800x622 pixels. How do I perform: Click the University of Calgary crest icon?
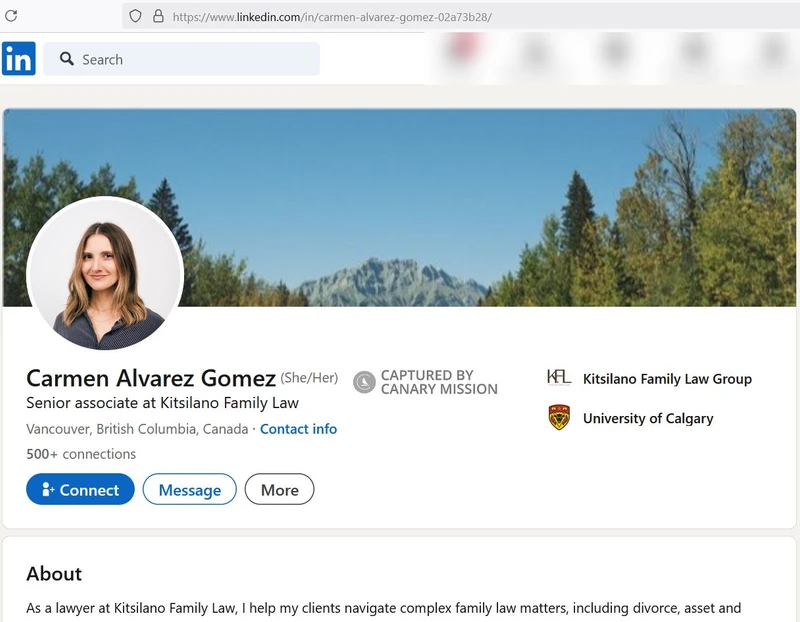(559, 417)
